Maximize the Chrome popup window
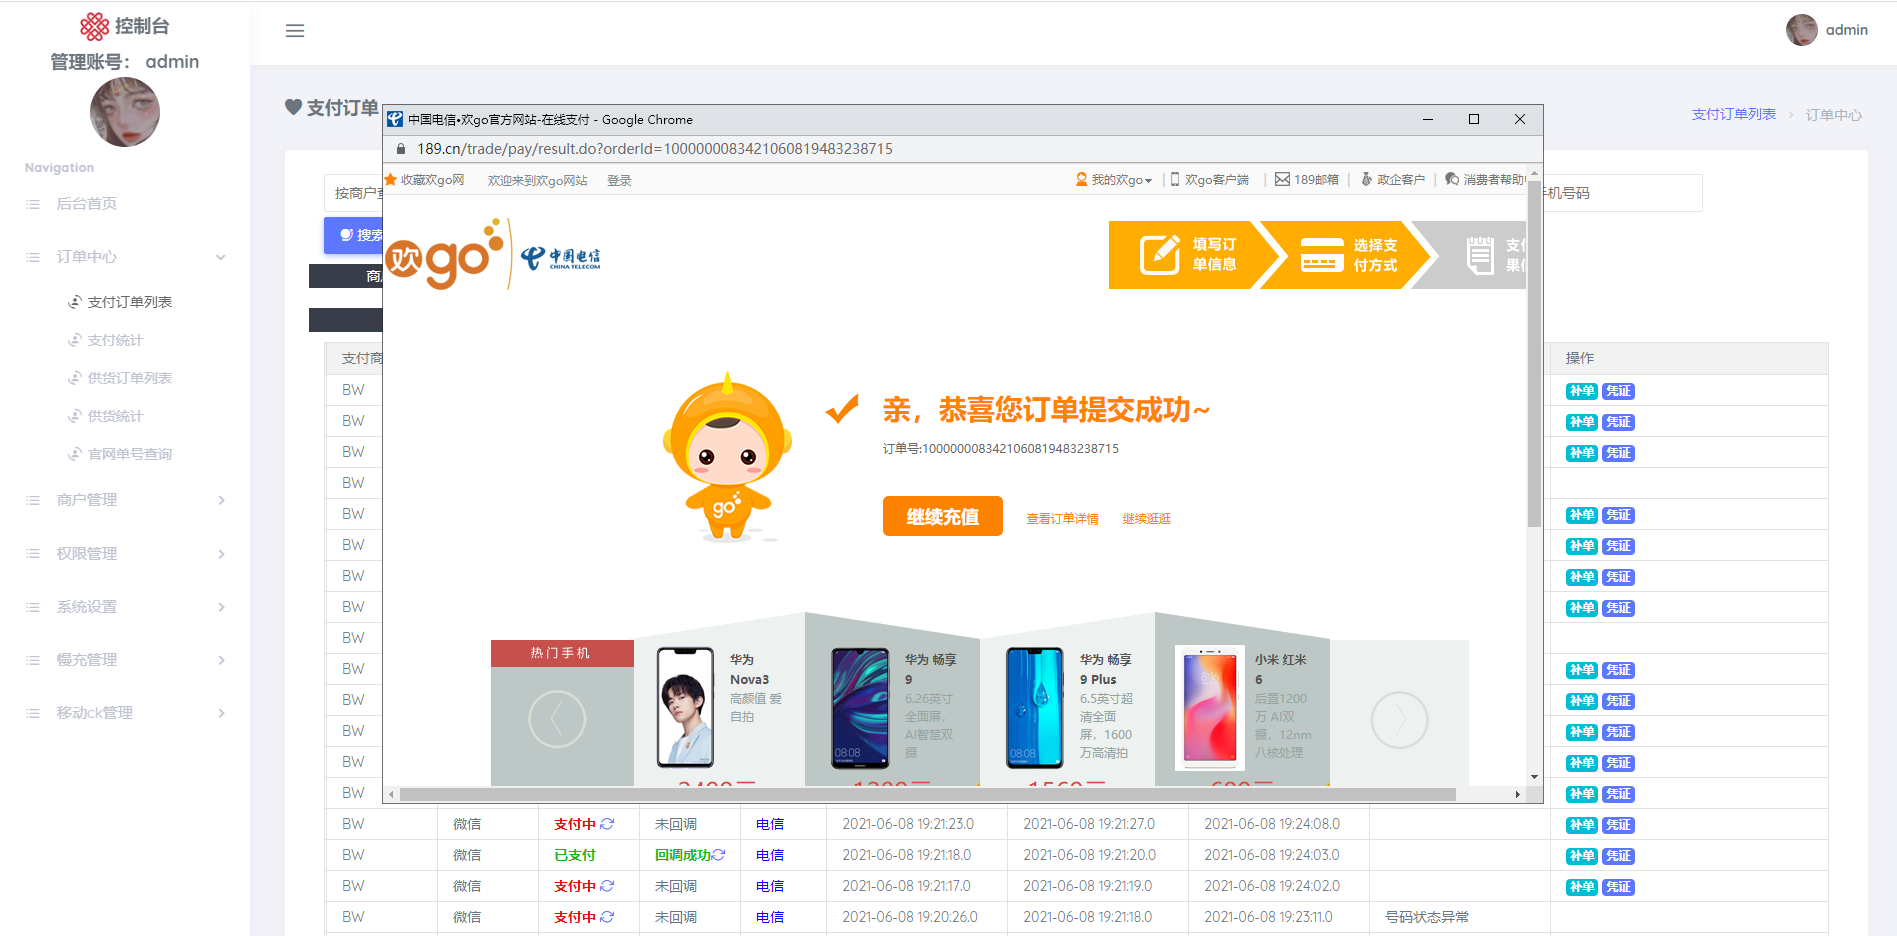 [x=1474, y=119]
